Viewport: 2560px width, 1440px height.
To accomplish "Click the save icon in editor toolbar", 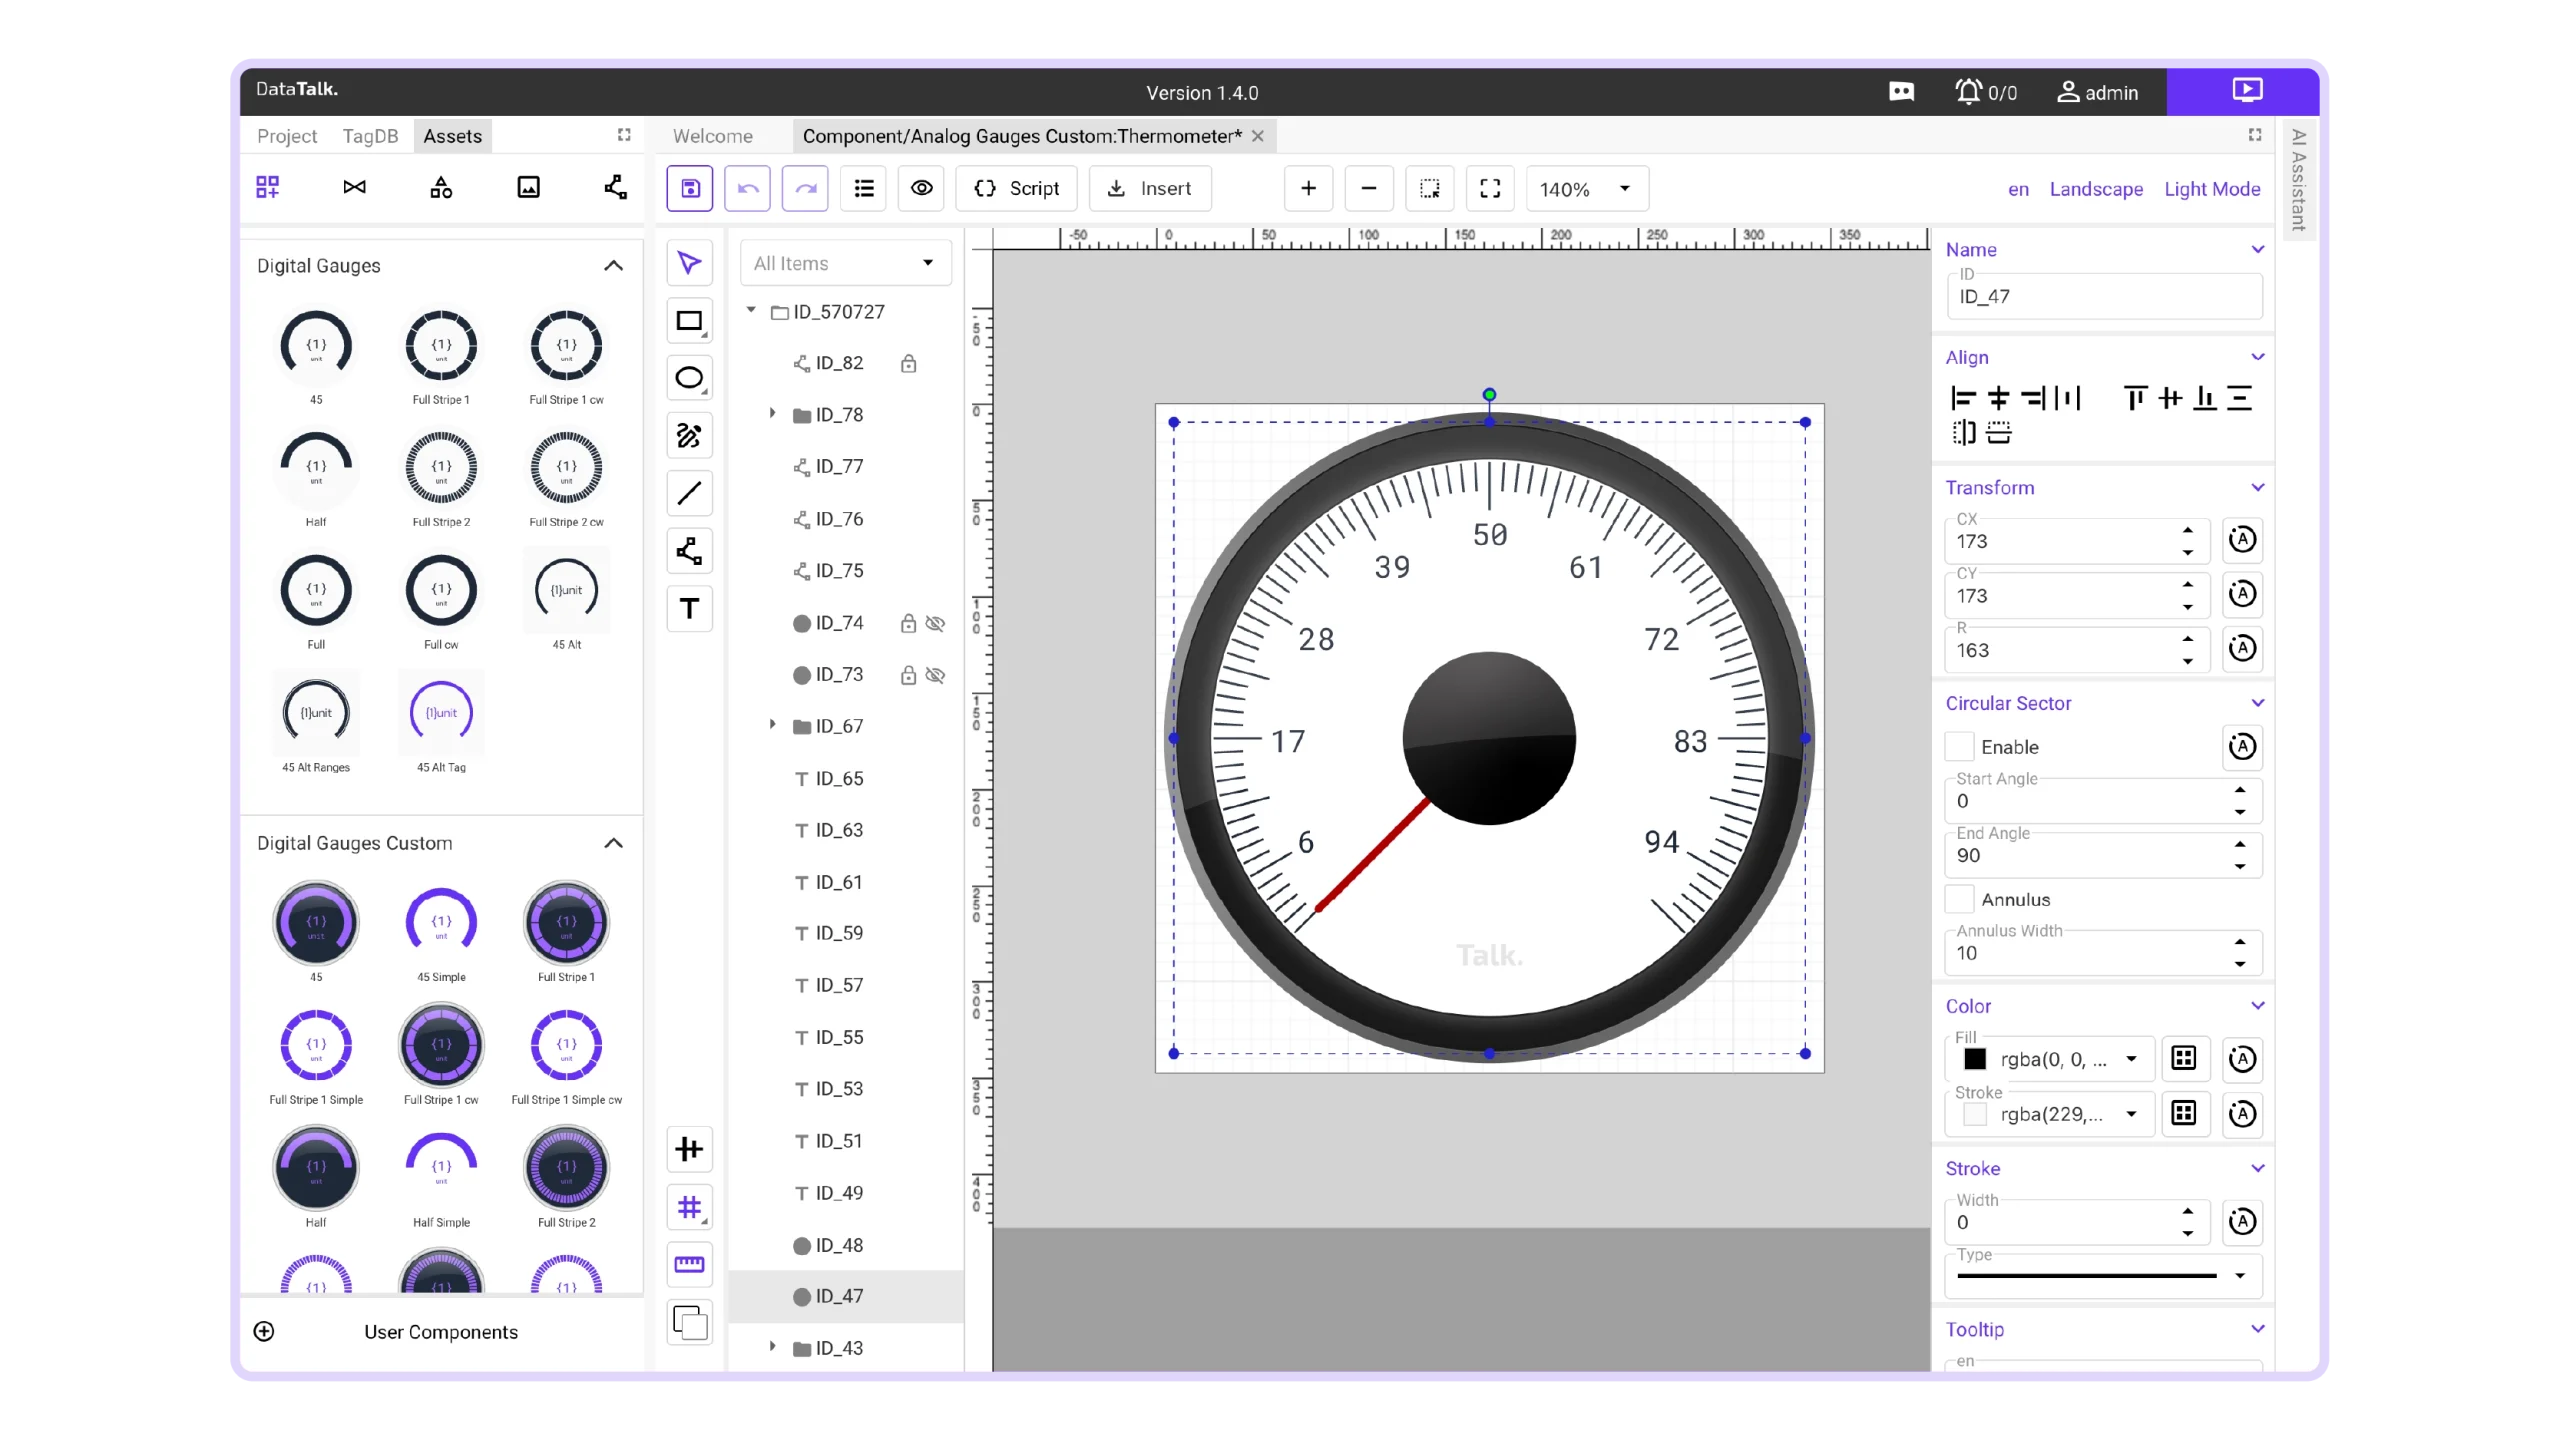I will [690, 188].
